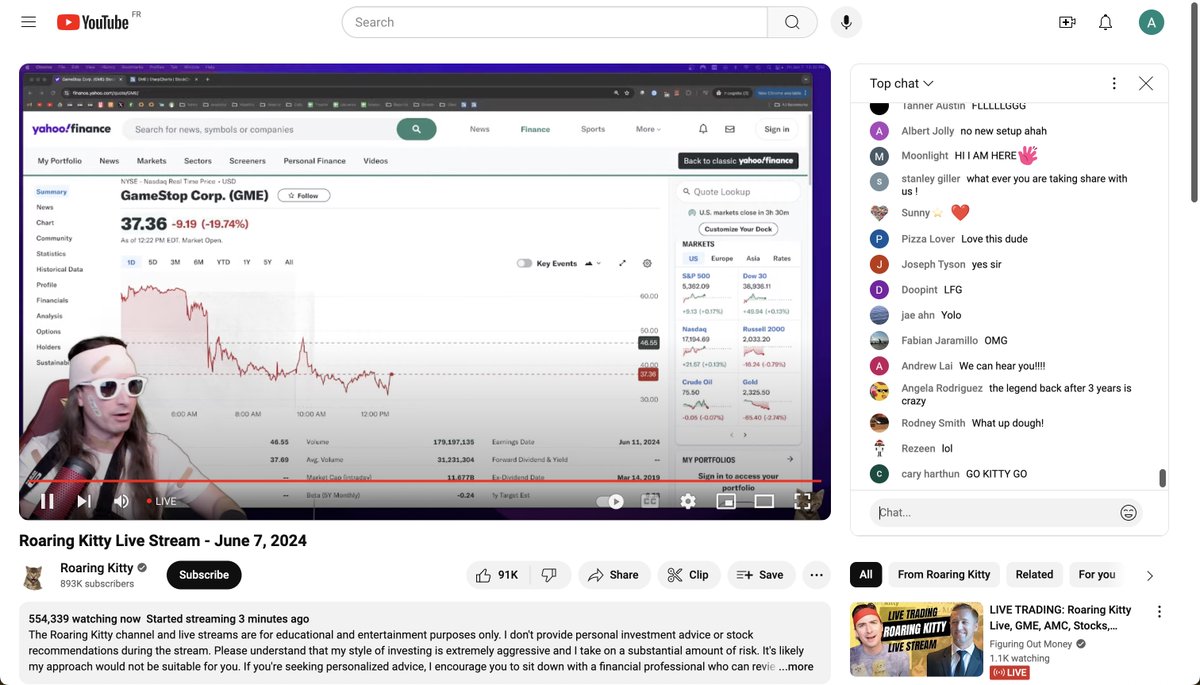
Task: Open the Create video menu
Action: [1067, 22]
